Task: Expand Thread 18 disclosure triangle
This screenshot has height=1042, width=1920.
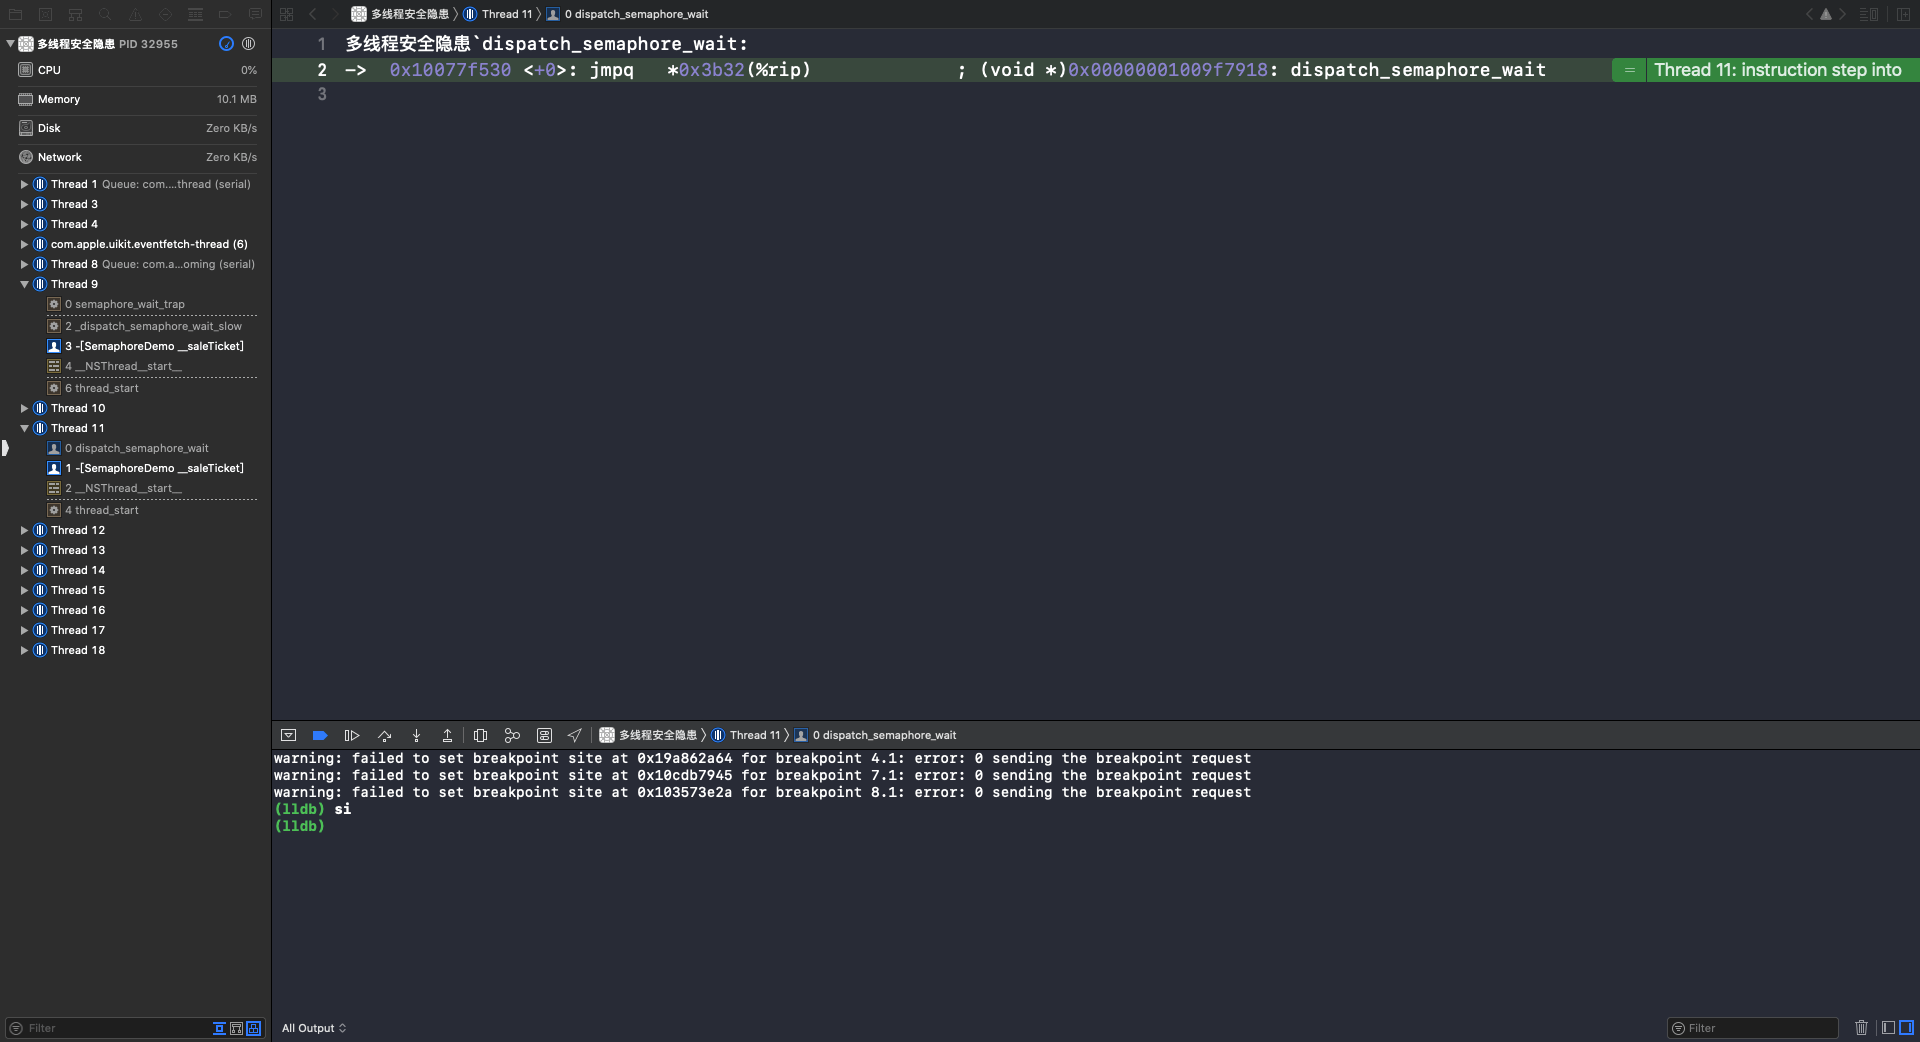Action: pyautogui.click(x=24, y=650)
